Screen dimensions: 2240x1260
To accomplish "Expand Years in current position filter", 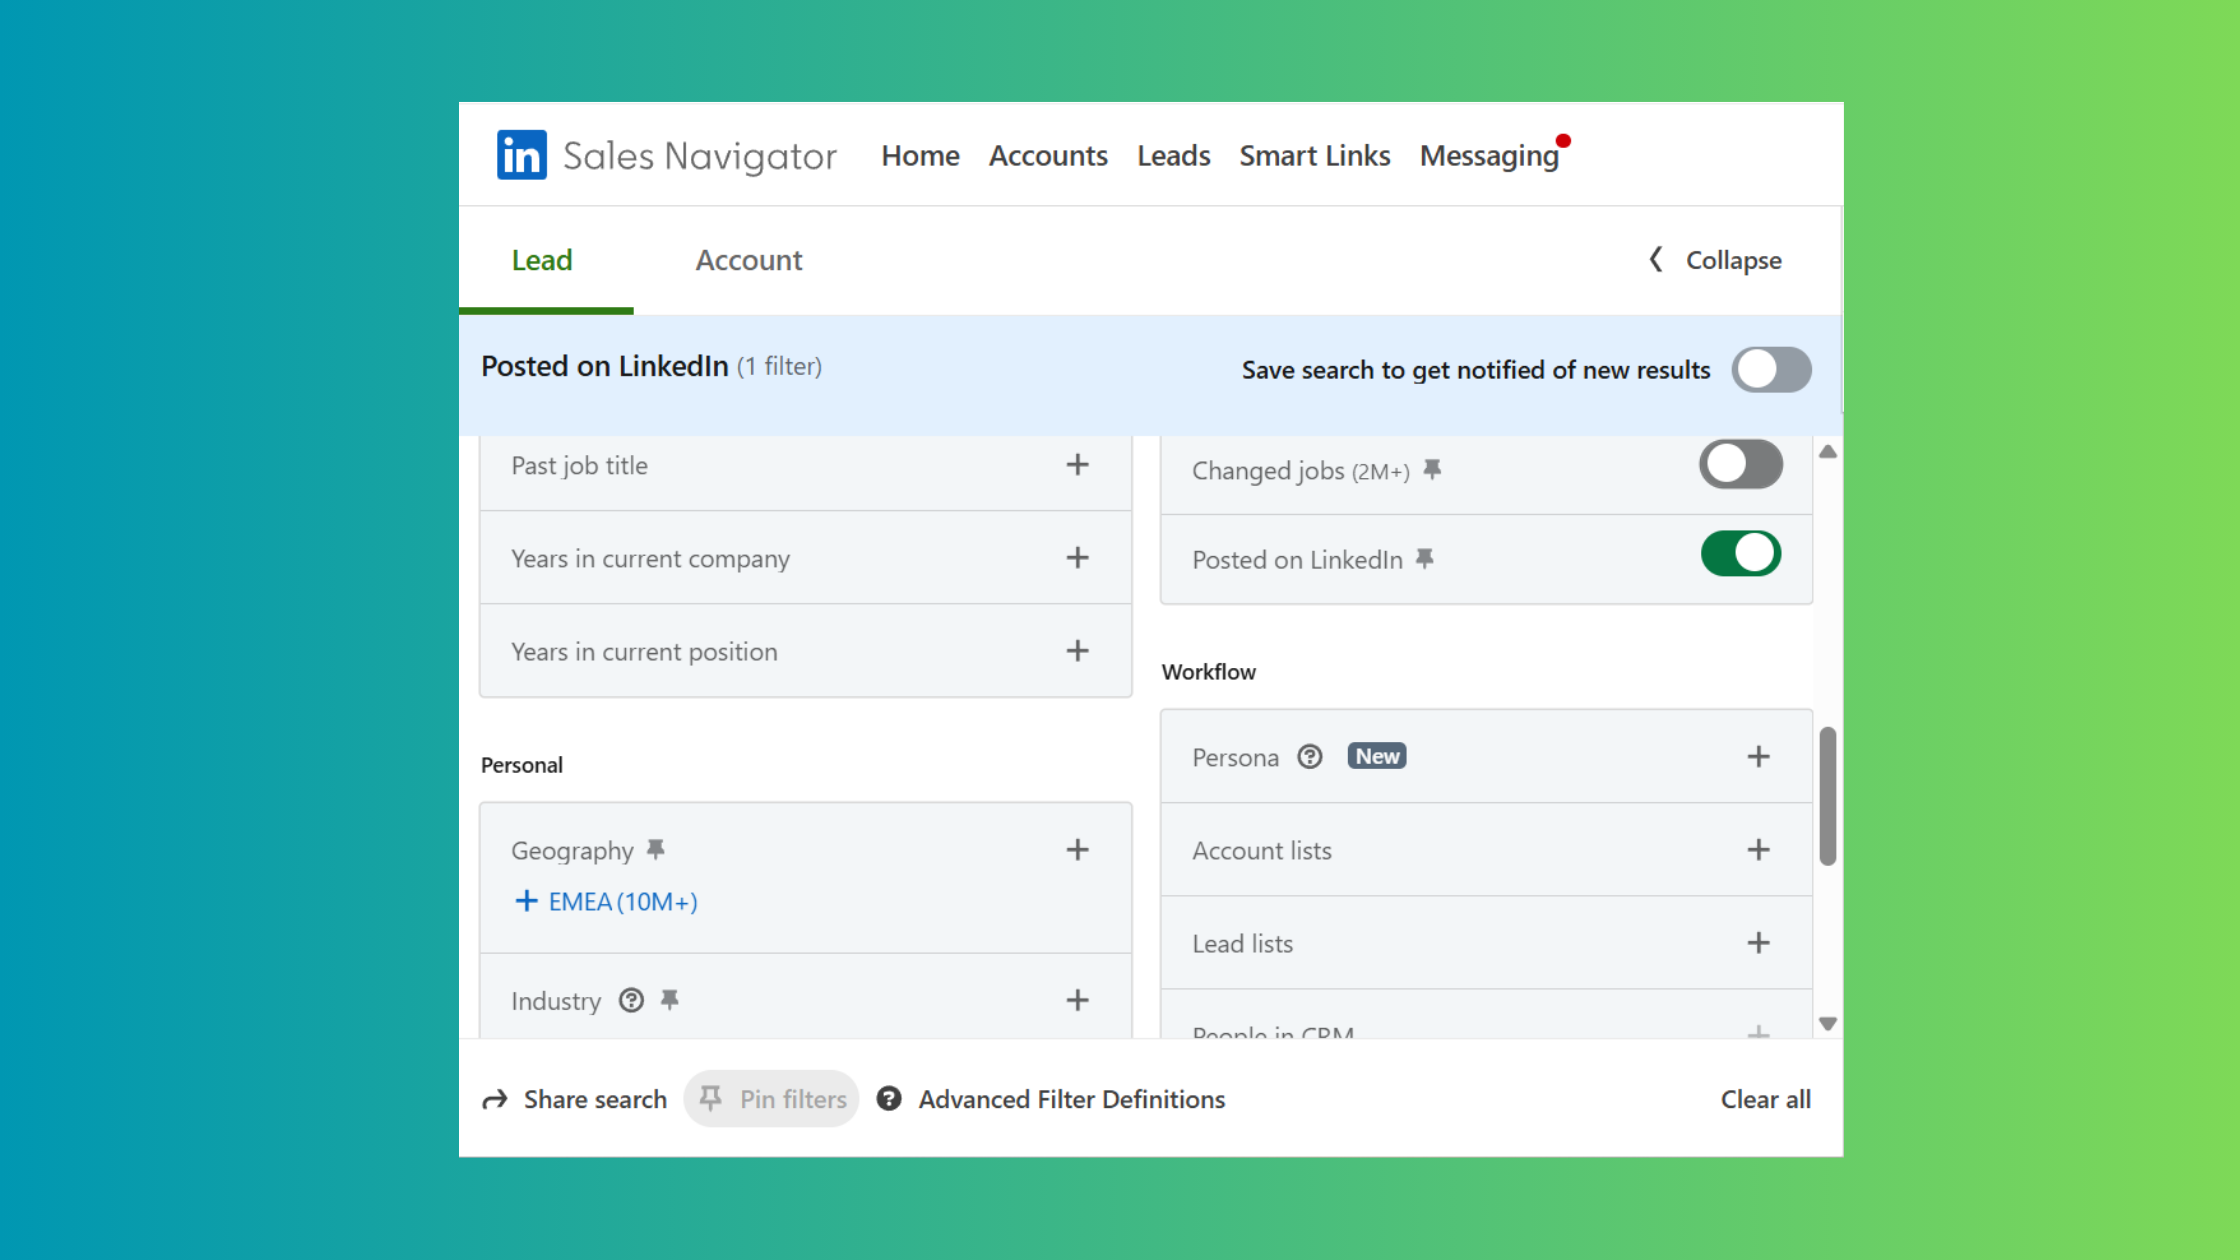I will click(x=1077, y=651).
